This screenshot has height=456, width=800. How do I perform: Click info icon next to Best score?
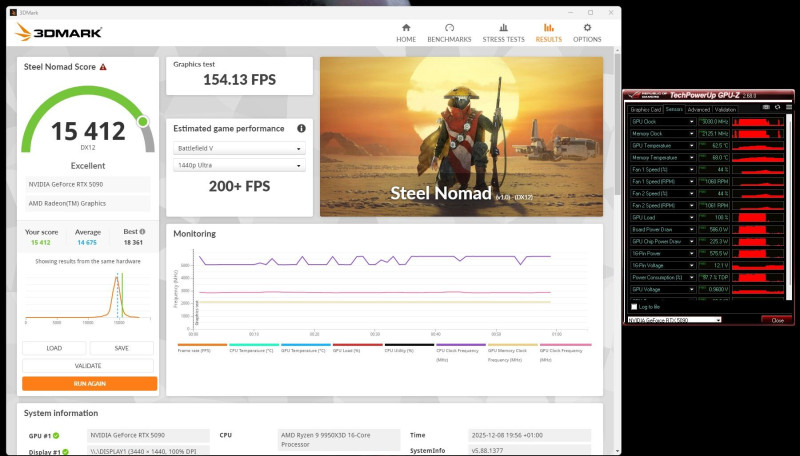tap(142, 232)
